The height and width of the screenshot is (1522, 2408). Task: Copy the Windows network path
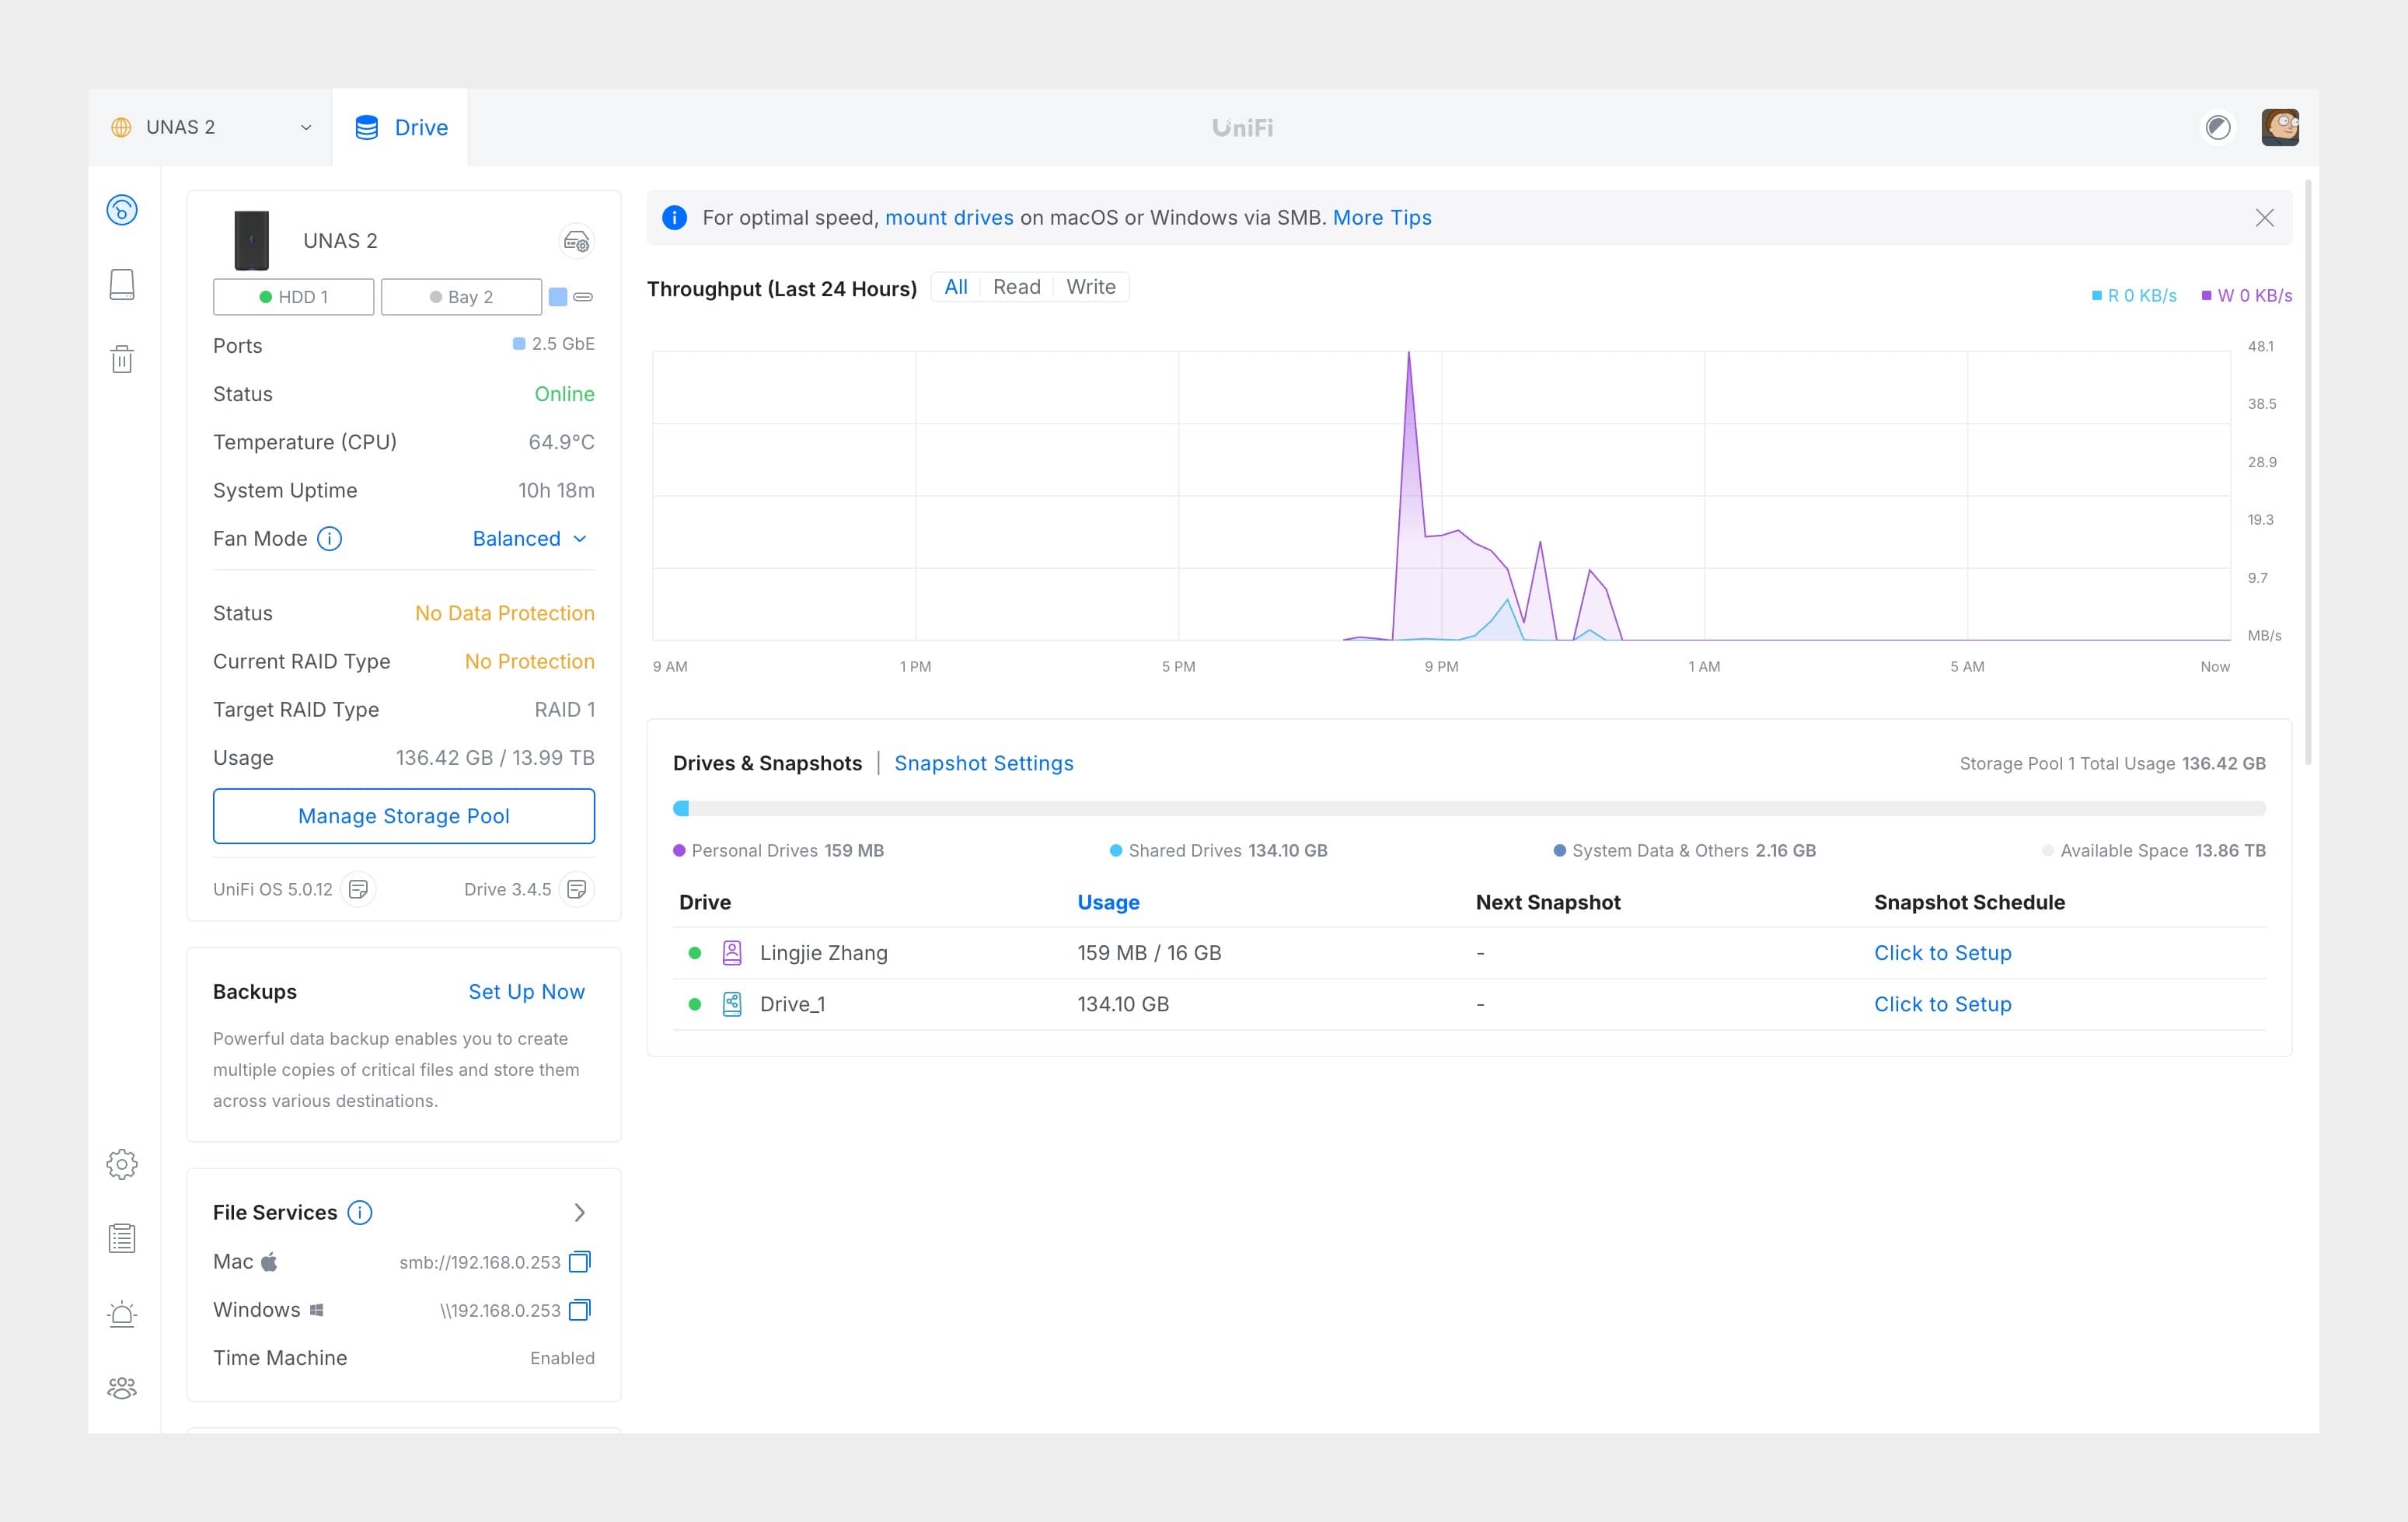(x=580, y=1310)
